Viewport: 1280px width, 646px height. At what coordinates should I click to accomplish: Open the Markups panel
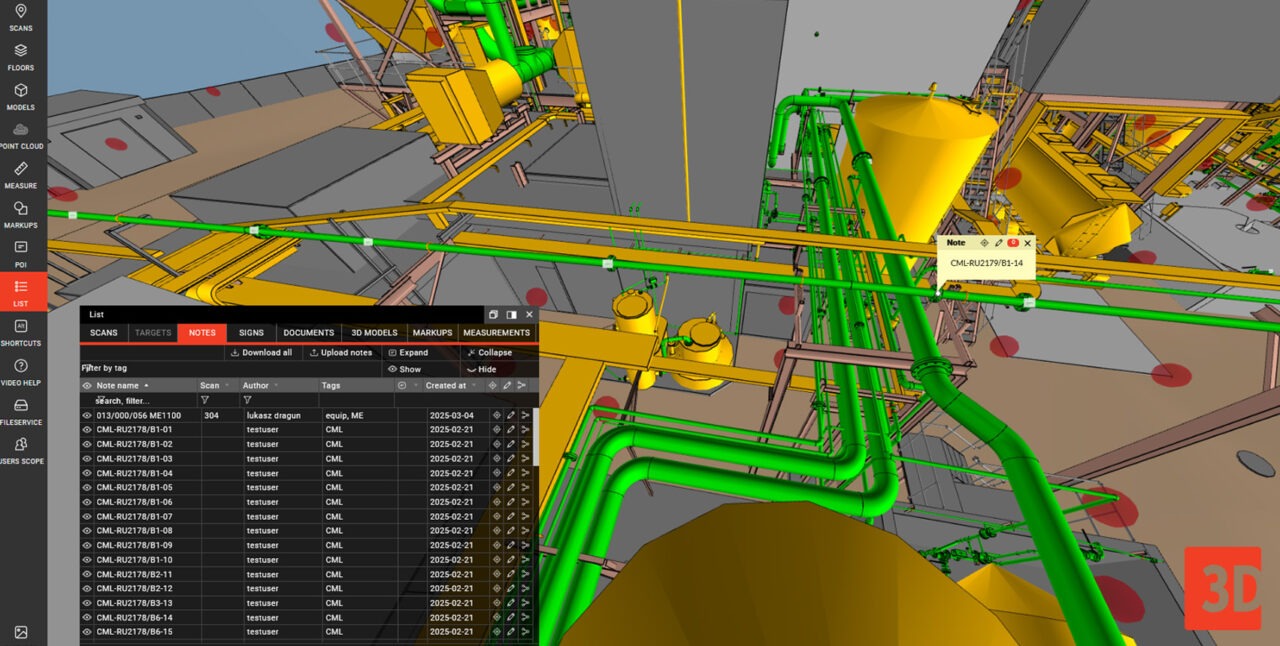click(20, 217)
